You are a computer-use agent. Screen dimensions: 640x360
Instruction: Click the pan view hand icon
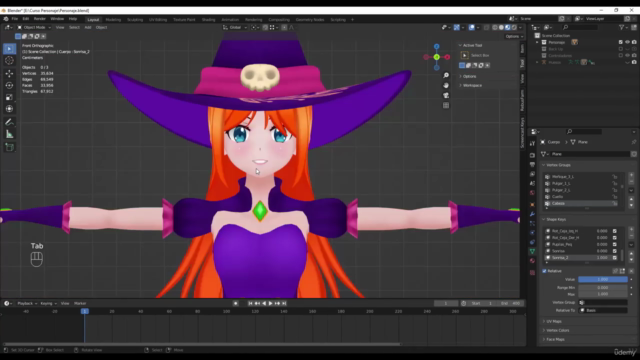pyautogui.click(x=446, y=85)
